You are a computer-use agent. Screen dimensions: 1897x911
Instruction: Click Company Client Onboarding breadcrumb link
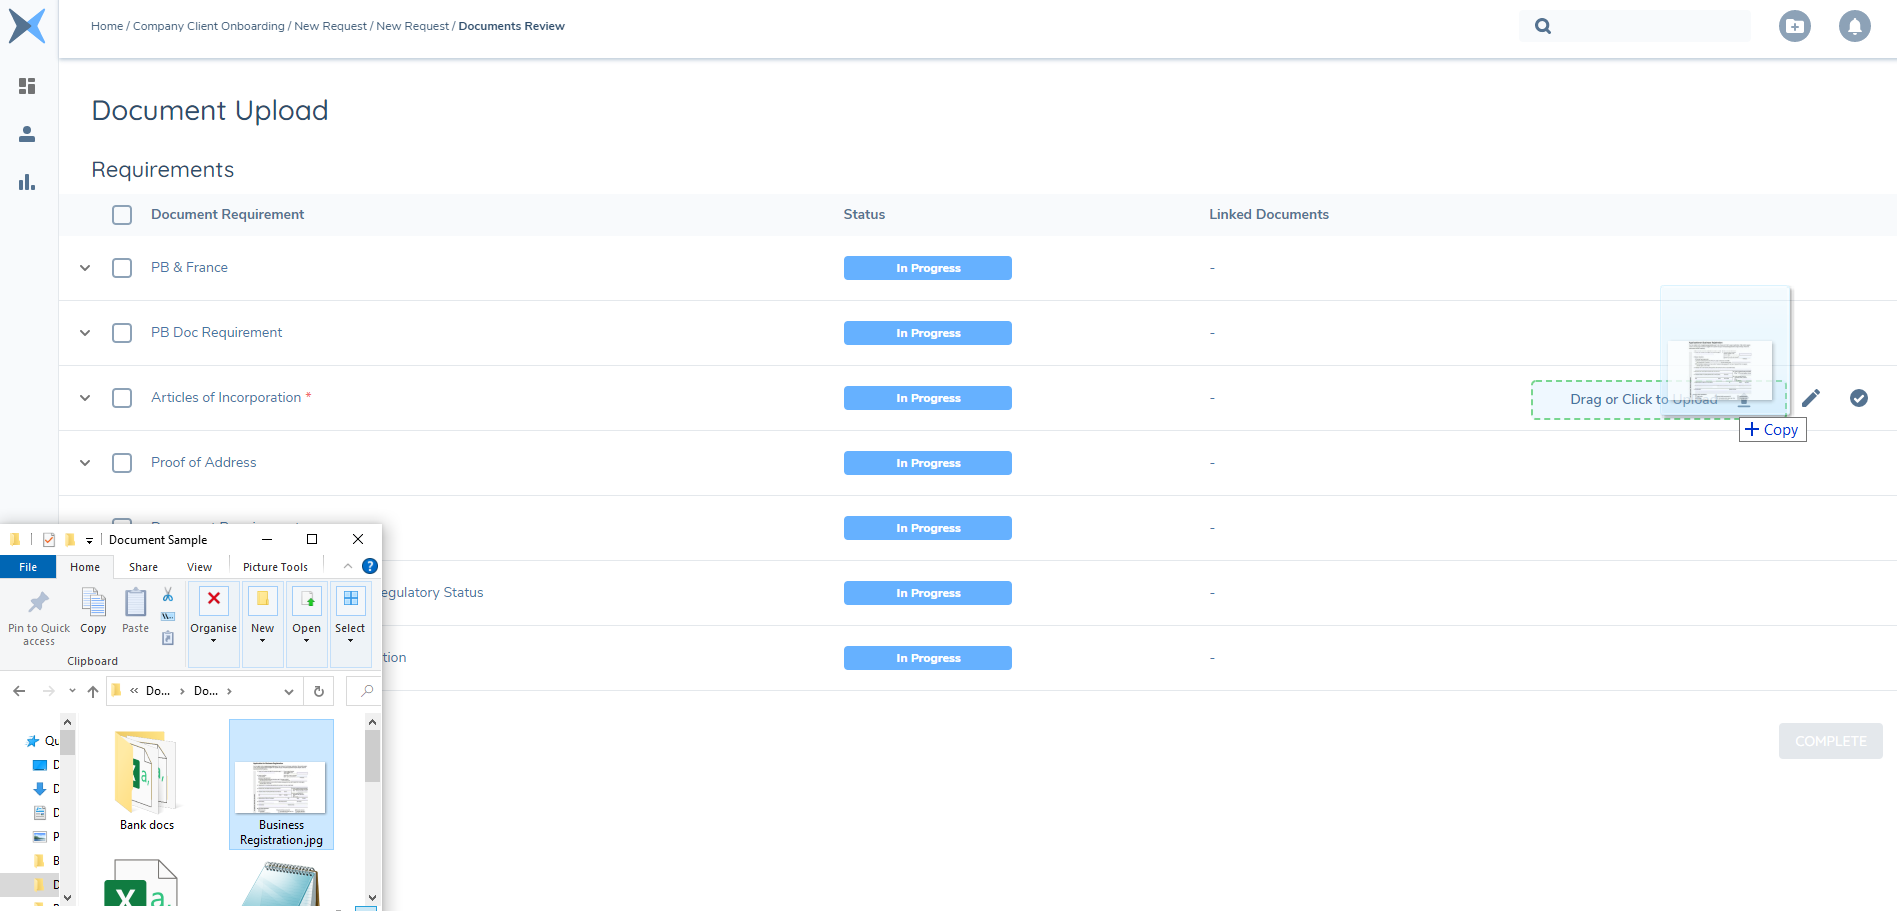point(208,26)
